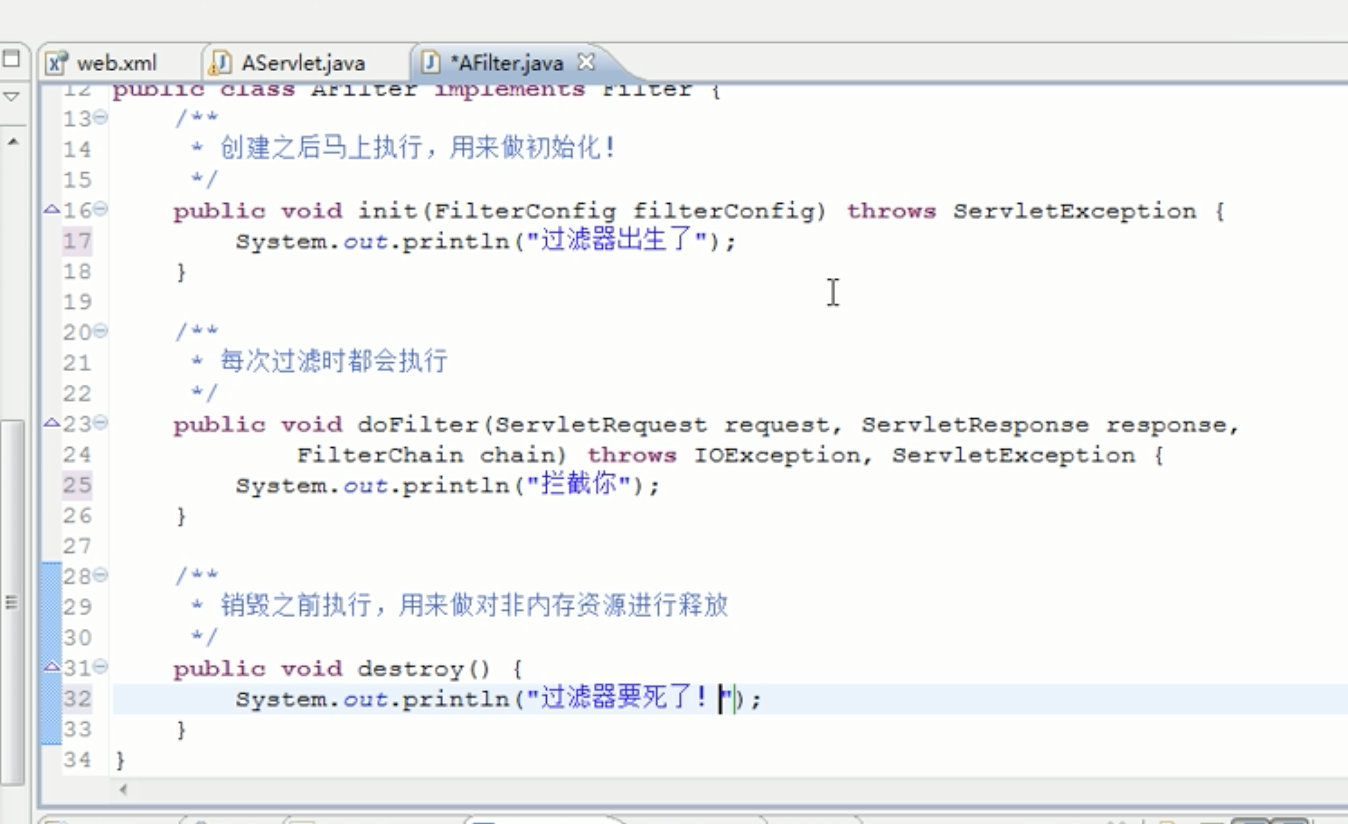Click the comment 销毁之前执行，用来做对非内存资源进行释放
The height and width of the screenshot is (824, 1348).
coord(474,606)
